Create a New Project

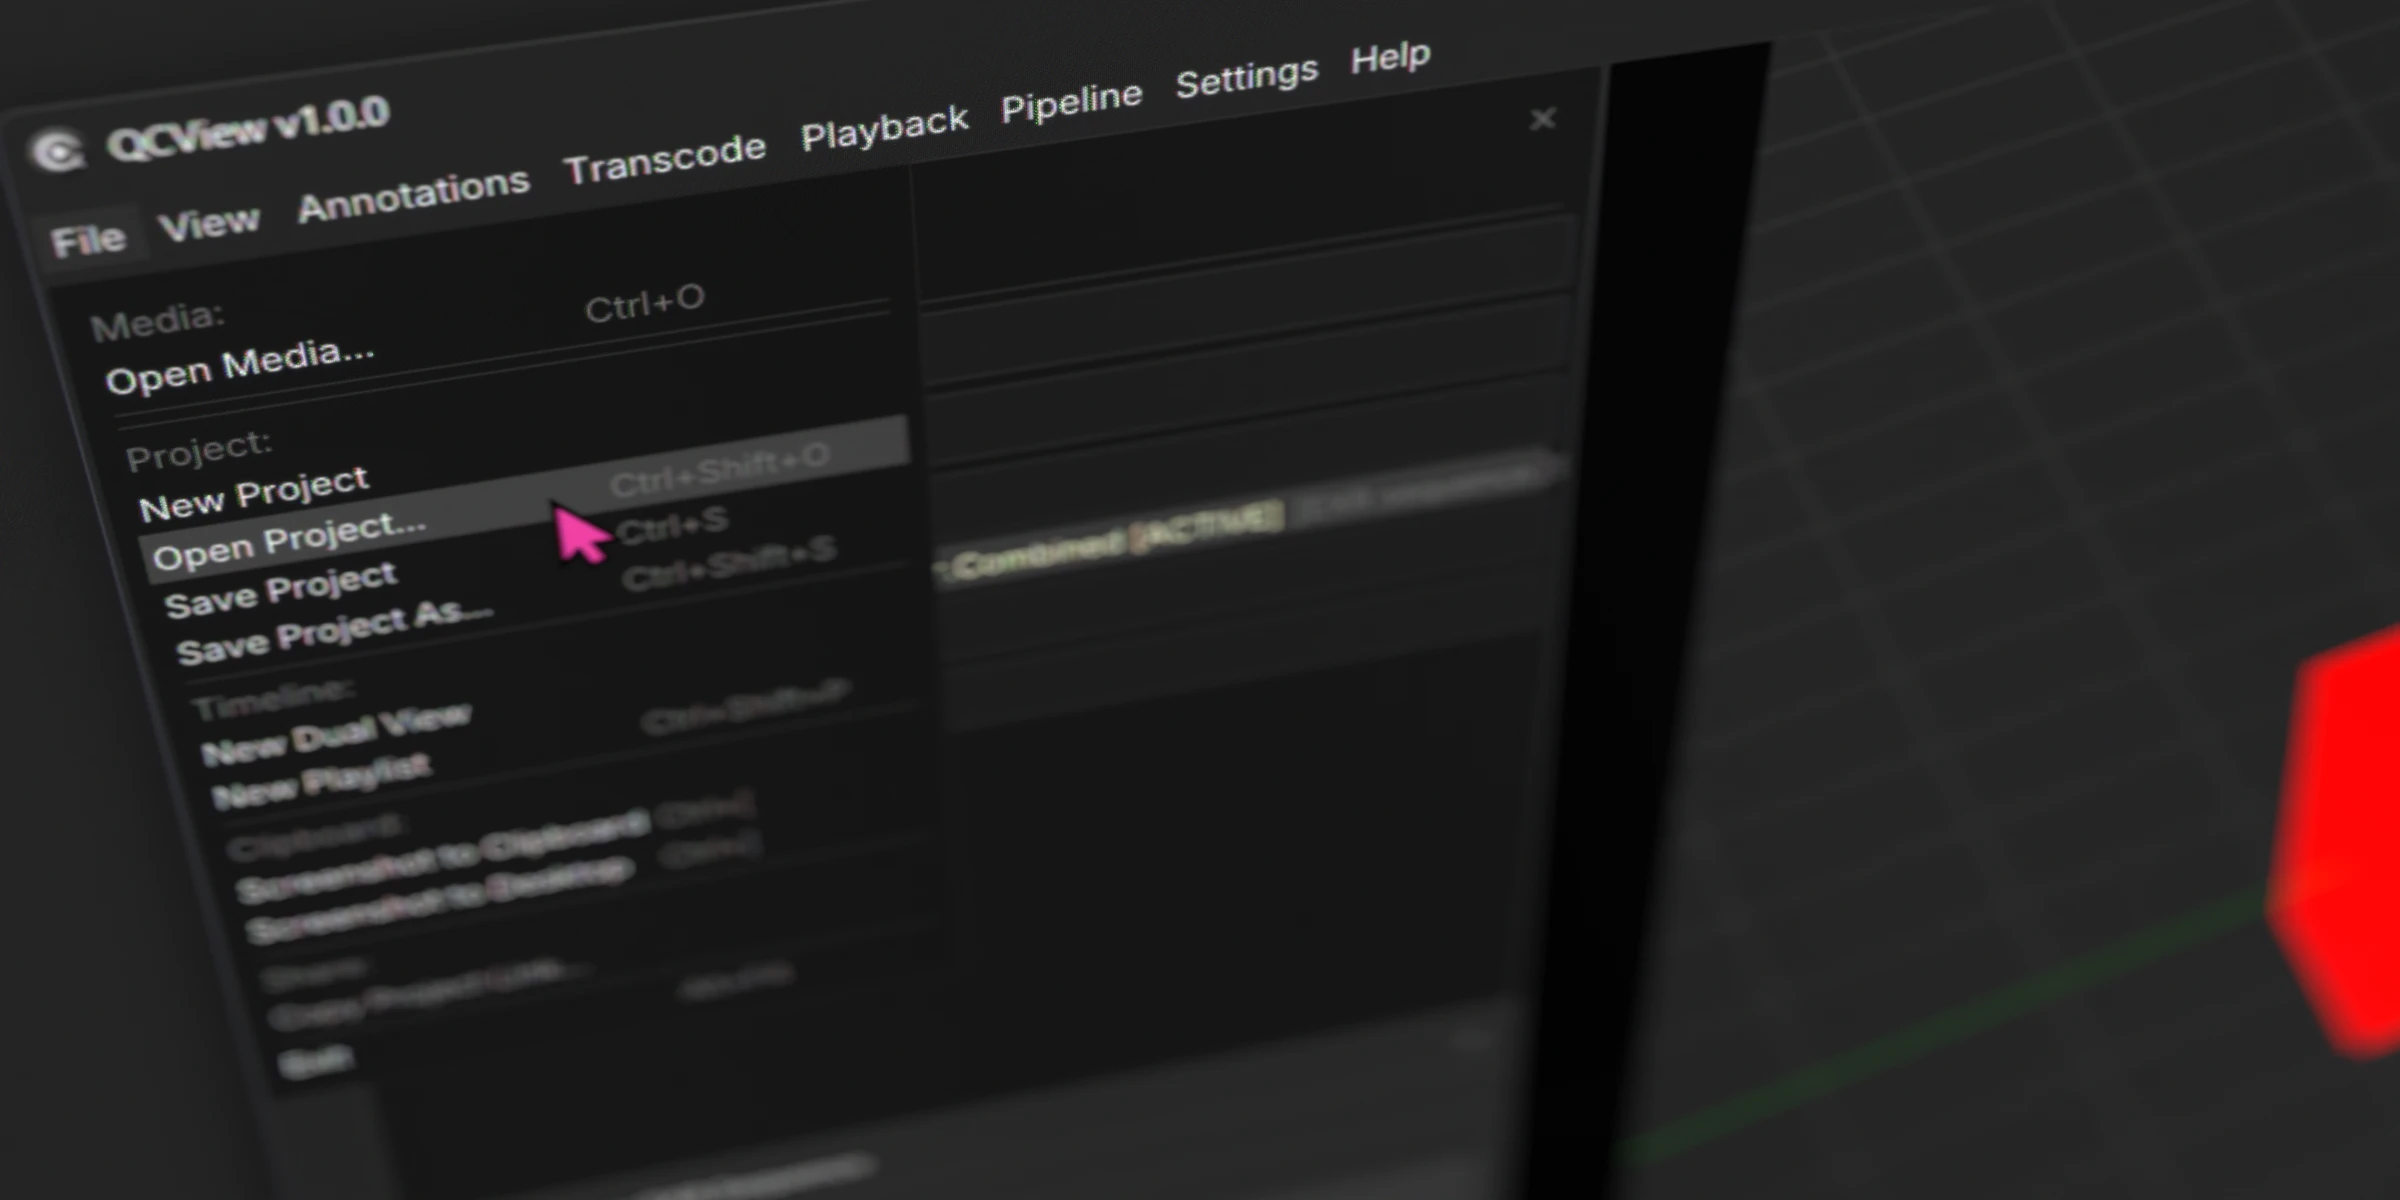coord(254,488)
